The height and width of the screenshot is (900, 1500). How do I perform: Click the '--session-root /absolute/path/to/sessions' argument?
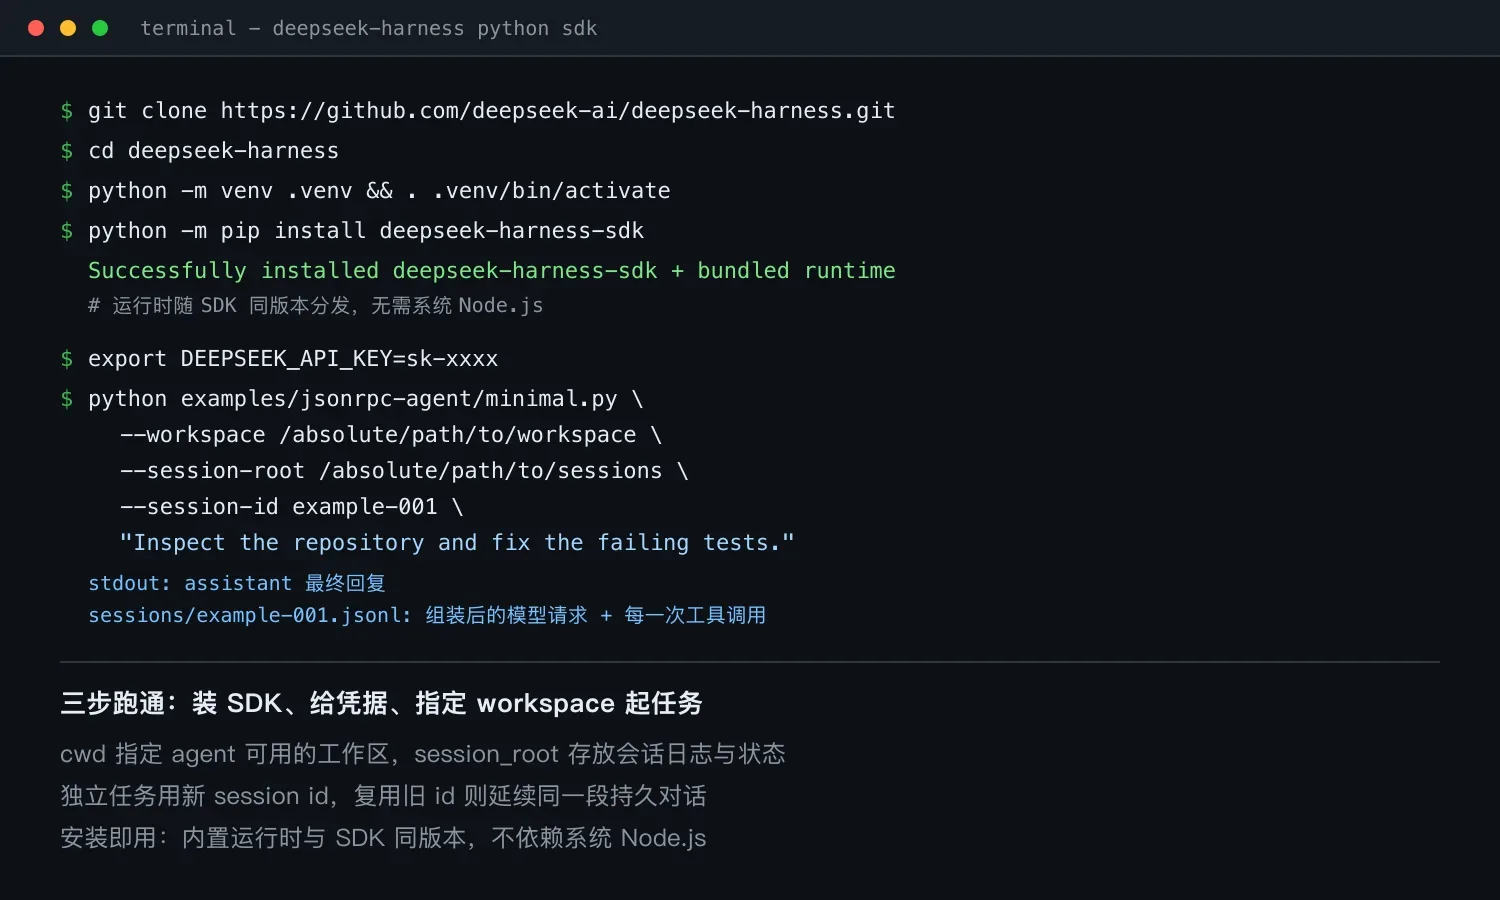404,471
